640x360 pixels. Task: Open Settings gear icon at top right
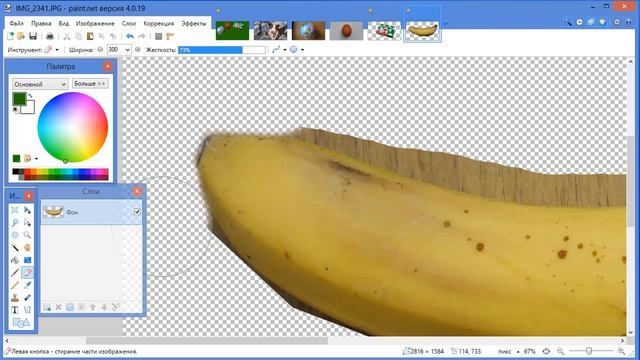click(617, 22)
